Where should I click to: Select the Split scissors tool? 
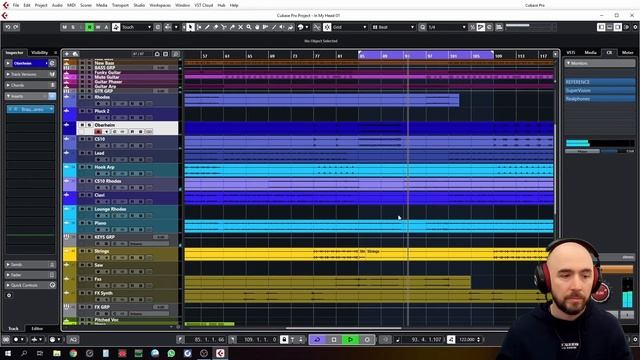tap(224, 27)
